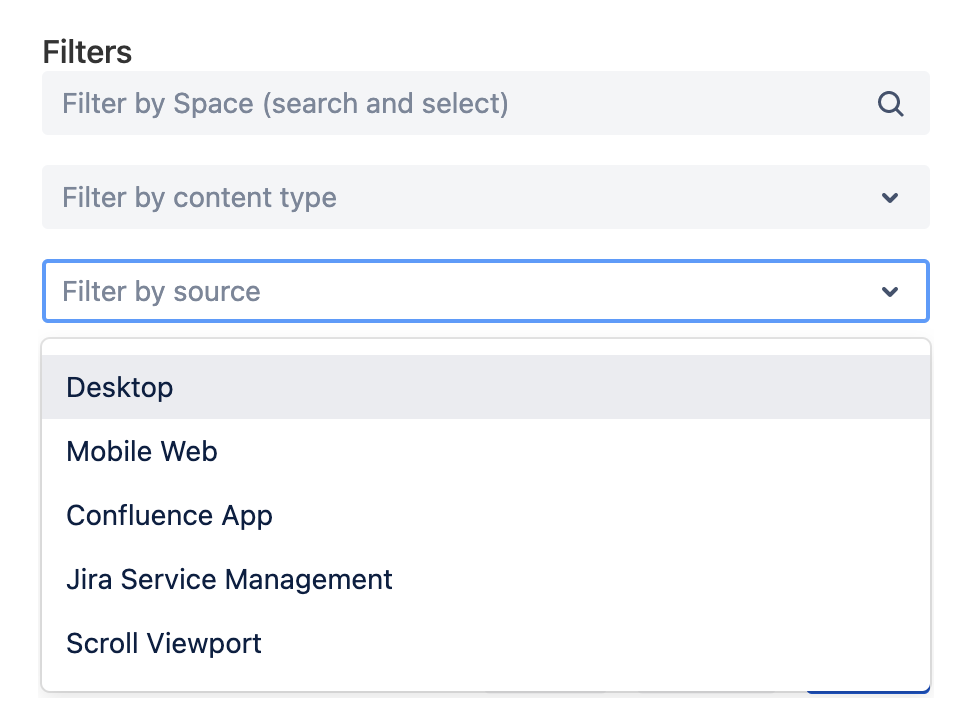Select Desktop from the source list
This screenshot has height=726, width=978.
(120, 388)
